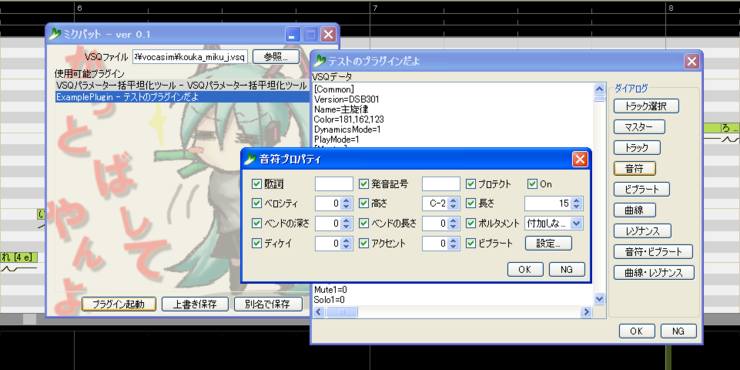
Task: Click the 別名で保存 button
Action: click(x=268, y=304)
